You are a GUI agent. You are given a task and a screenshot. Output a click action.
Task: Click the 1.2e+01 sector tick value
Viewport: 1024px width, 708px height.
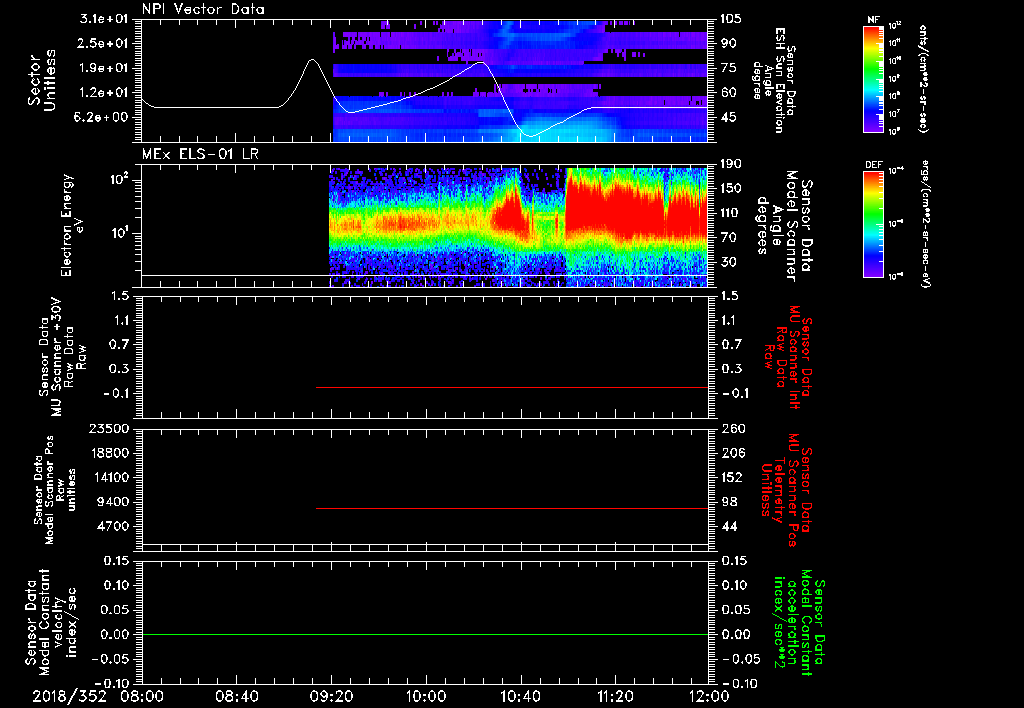[x=104, y=93]
